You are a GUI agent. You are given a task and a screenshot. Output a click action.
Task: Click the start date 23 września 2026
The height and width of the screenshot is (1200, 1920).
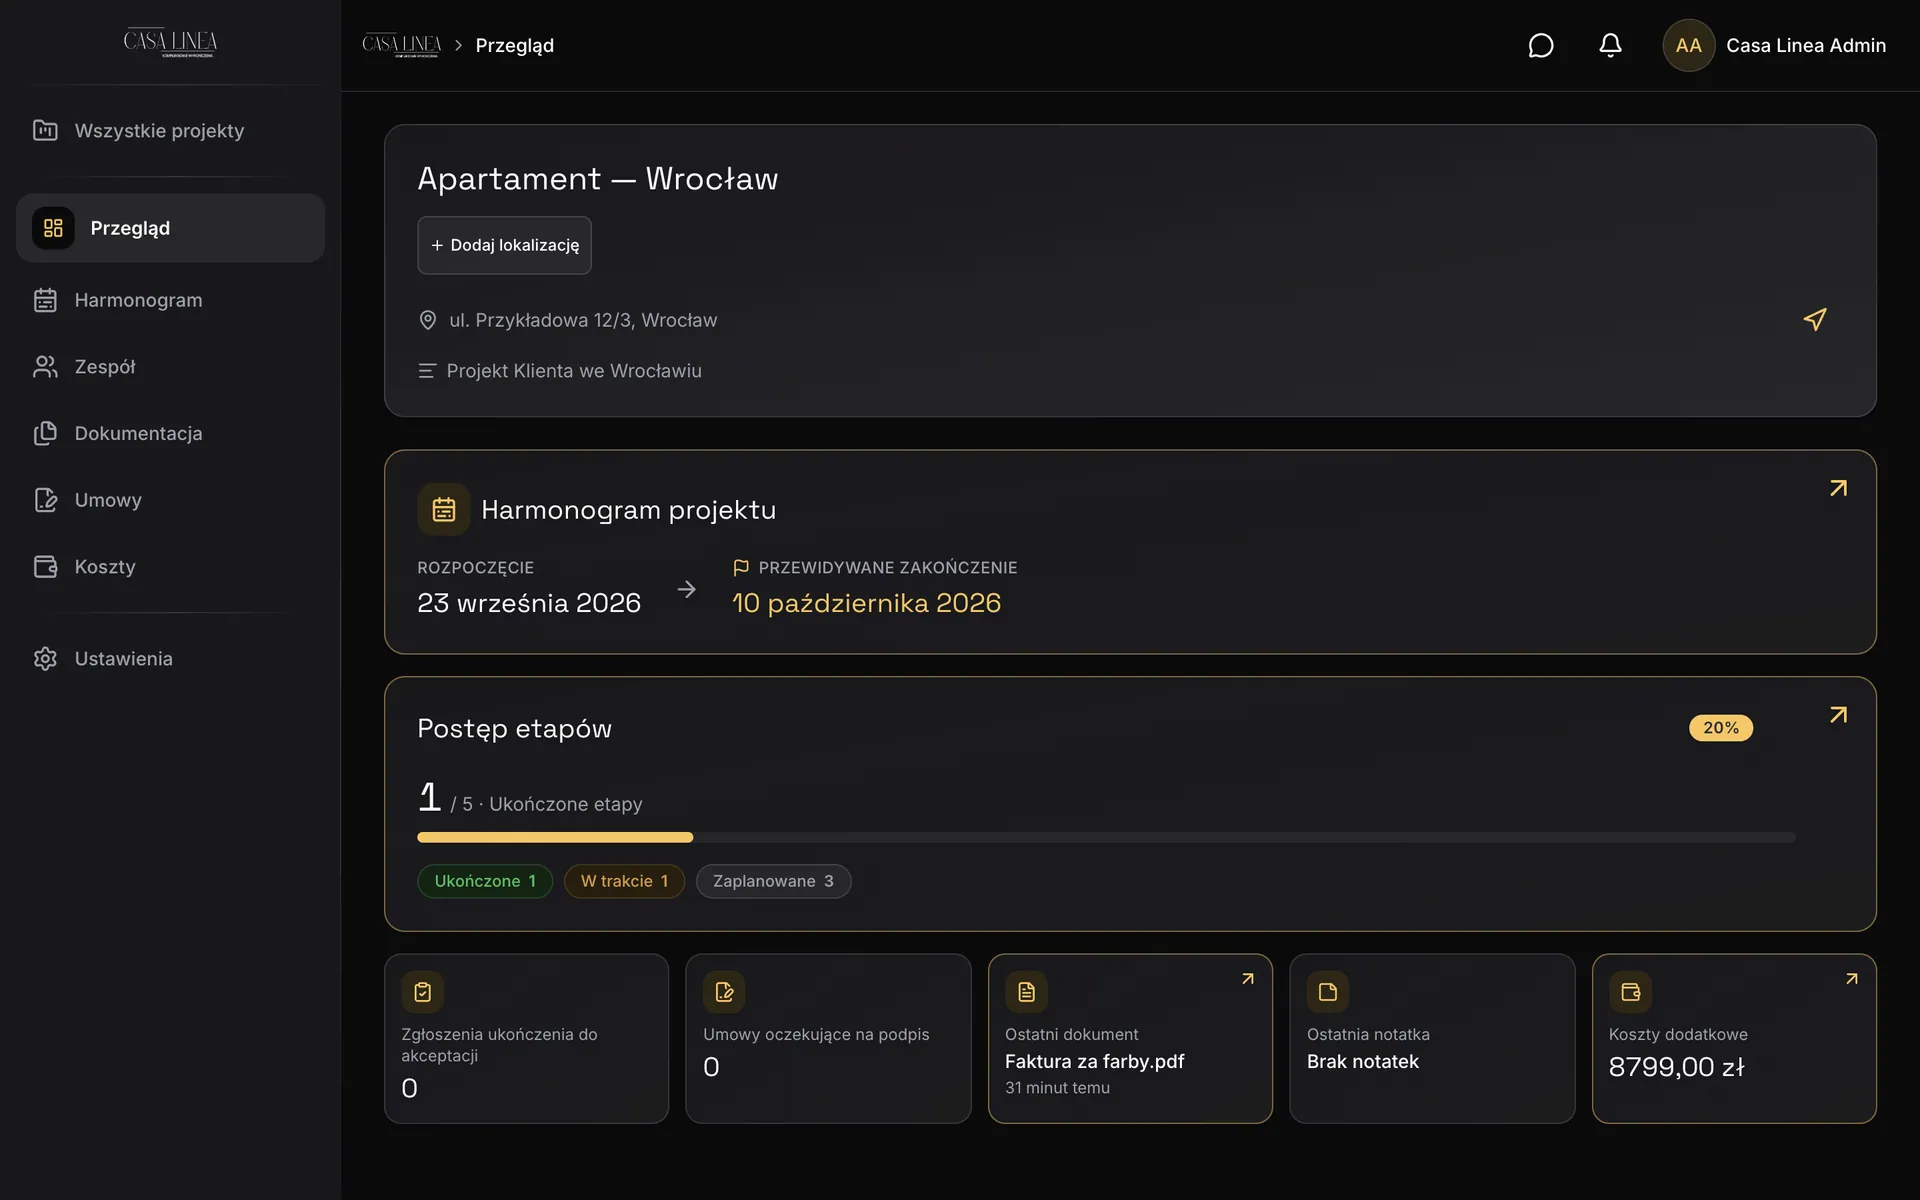point(529,603)
